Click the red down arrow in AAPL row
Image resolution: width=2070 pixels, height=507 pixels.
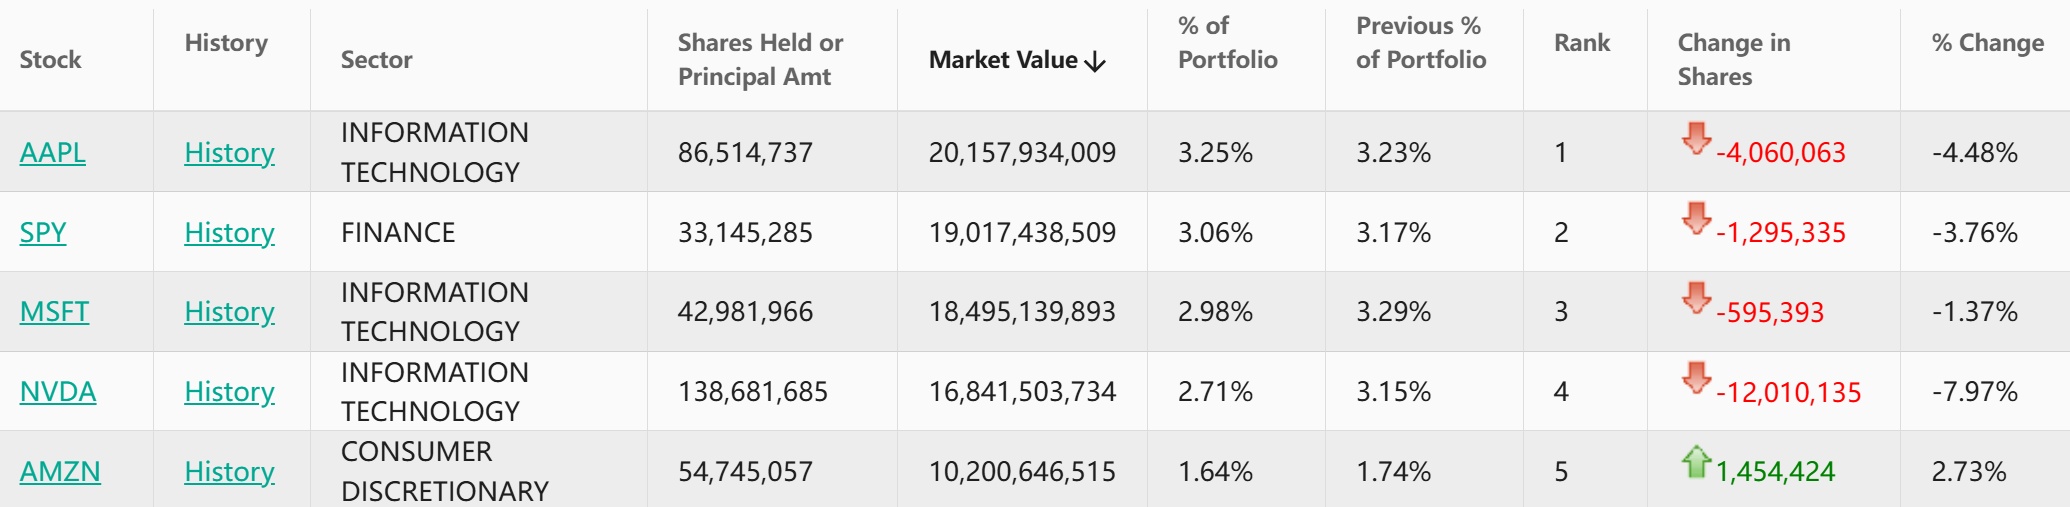point(1696,138)
